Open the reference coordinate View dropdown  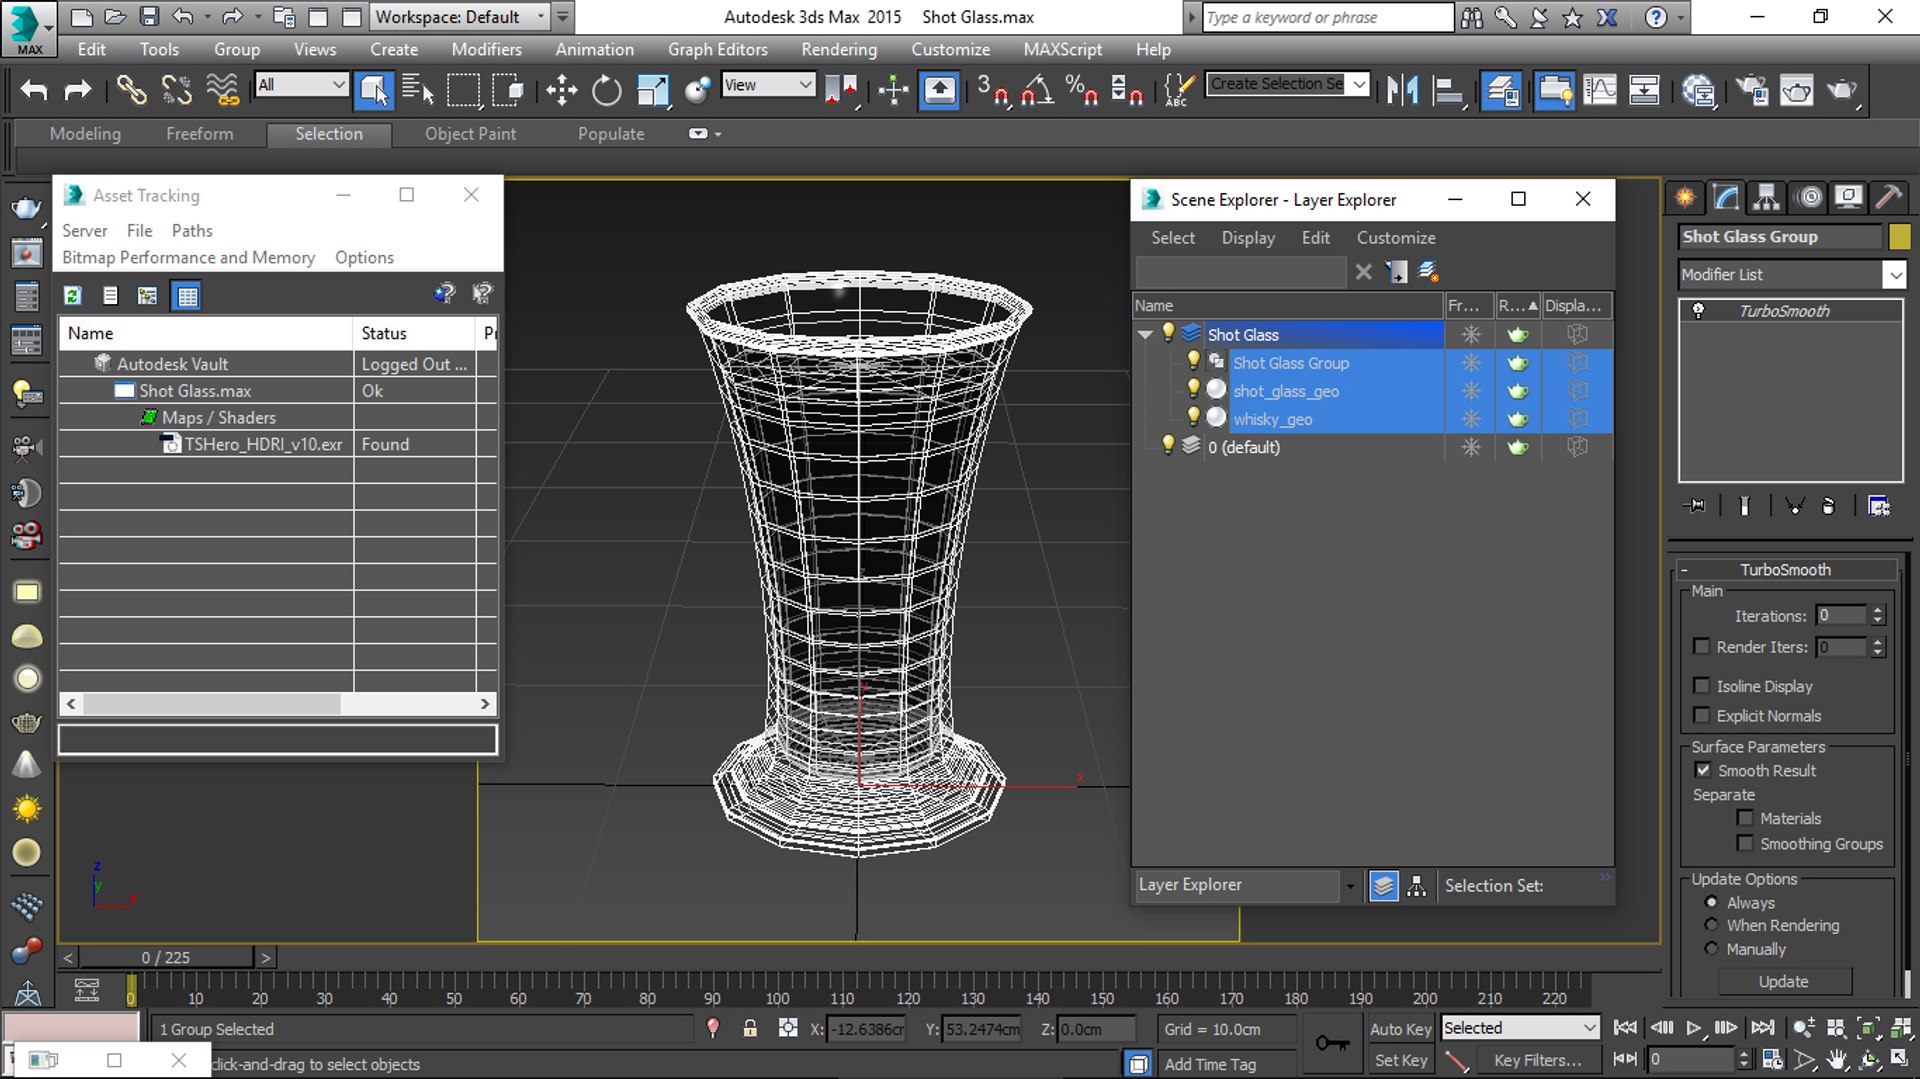pos(768,85)
